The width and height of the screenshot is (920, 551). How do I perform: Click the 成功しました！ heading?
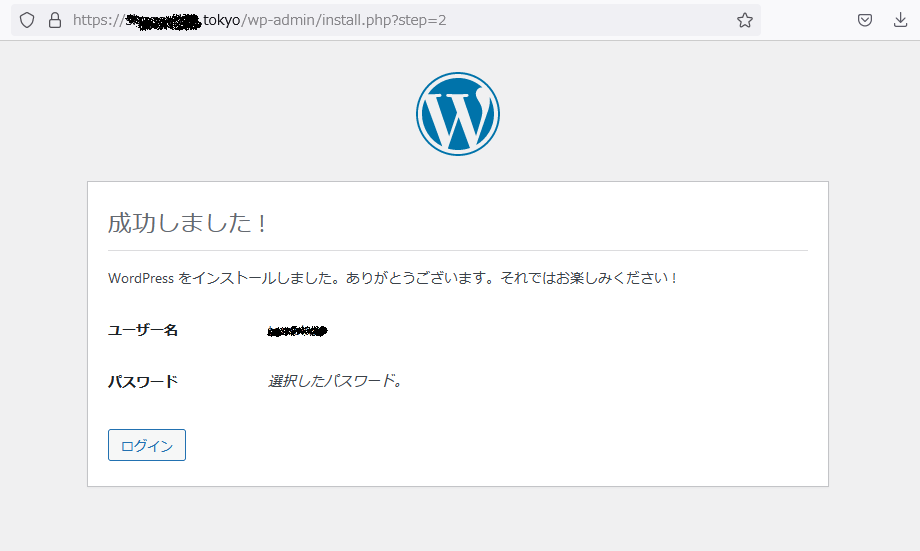[x=188, y=223]
